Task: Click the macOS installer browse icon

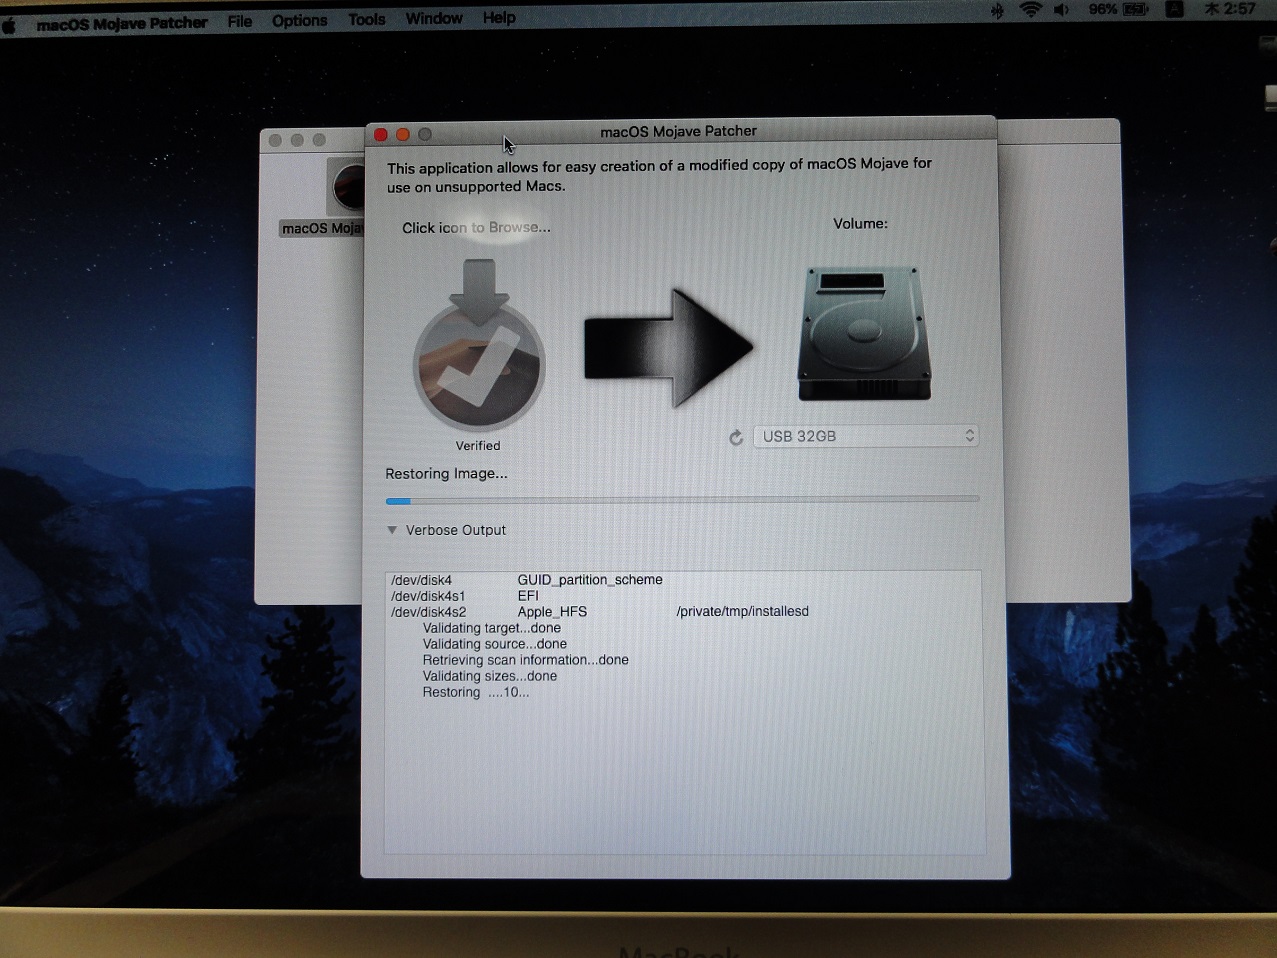Action: click(x=479, y=345)
